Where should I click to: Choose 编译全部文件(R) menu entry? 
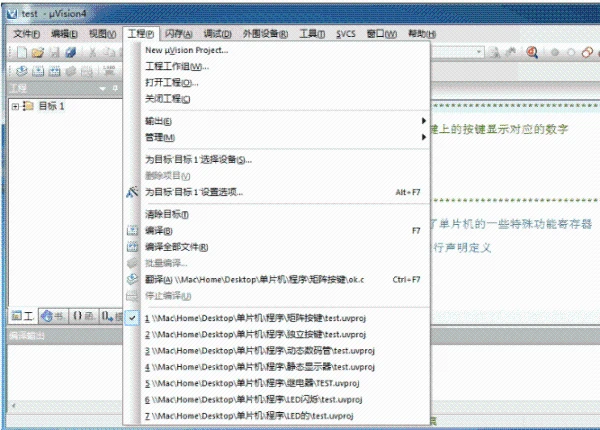point(276,247)
